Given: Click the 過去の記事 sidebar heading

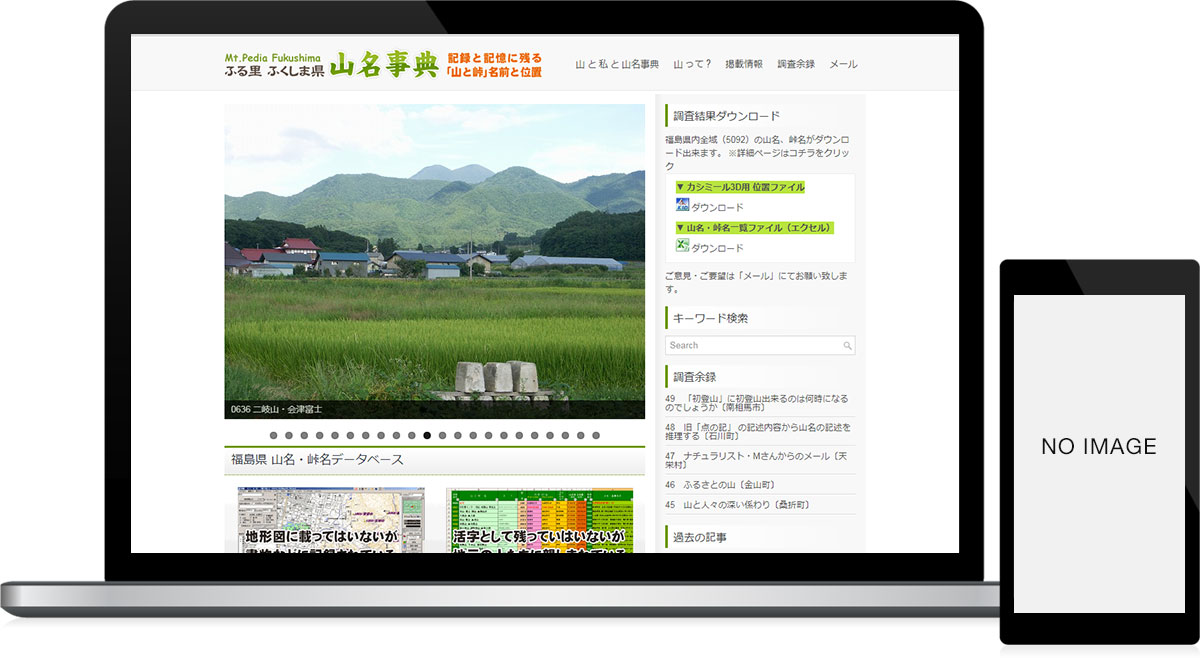Looking at the screenshot, I should click(700, 537).
